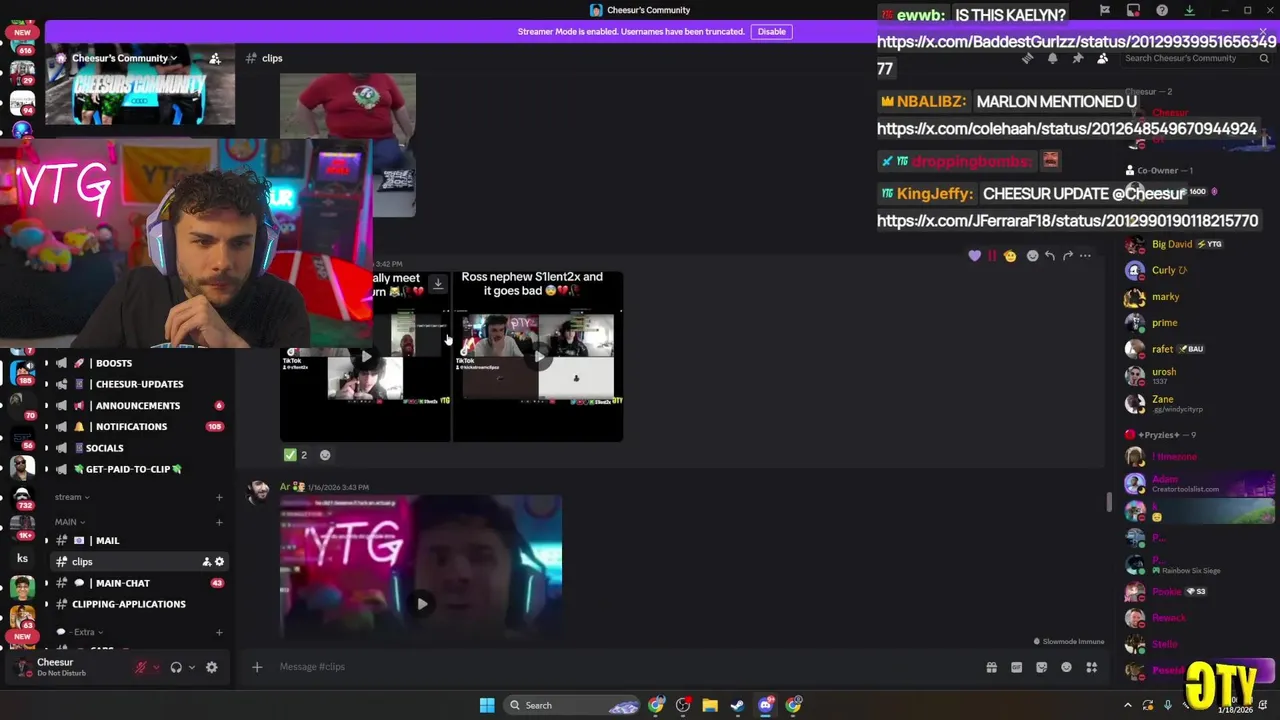Screen dimensions: 1280x720
Task: Click the invite icon on clips channel
Action: pos(207,562)
